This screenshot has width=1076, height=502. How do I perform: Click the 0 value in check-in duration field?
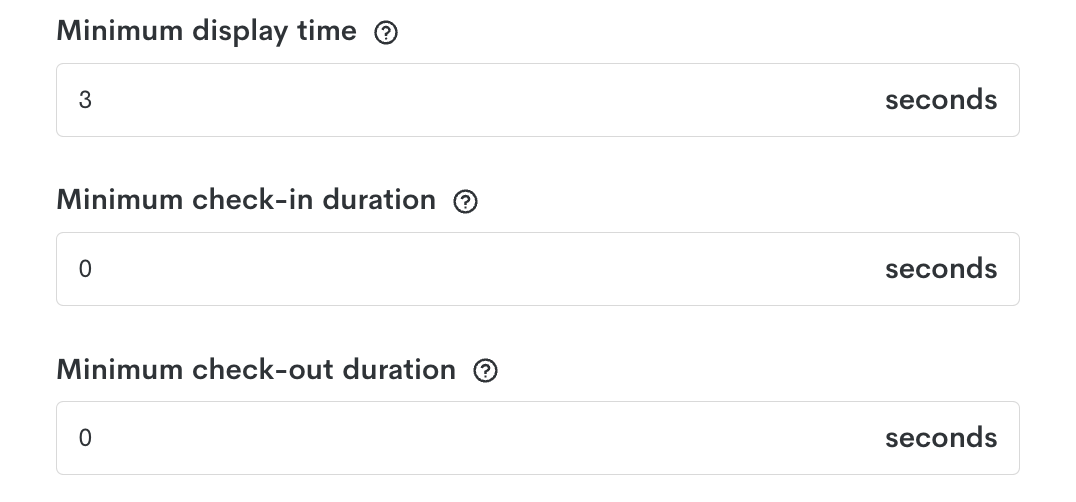(85, 269)
